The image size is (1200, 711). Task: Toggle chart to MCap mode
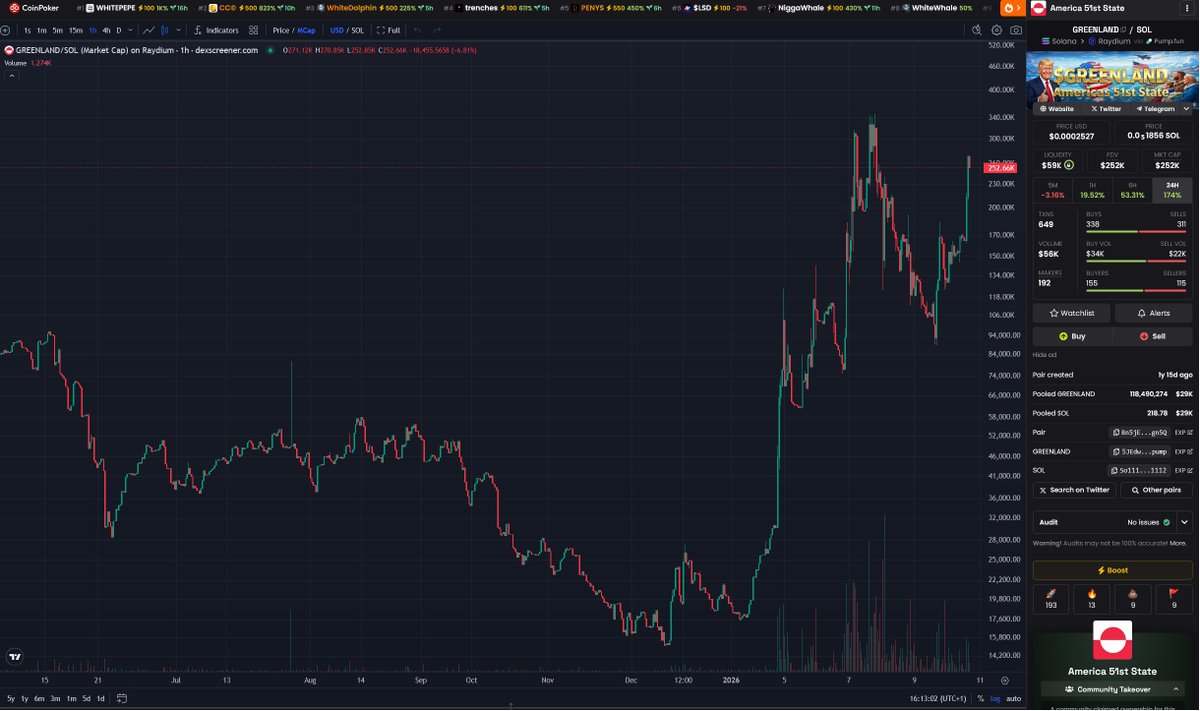coord(306,30)
